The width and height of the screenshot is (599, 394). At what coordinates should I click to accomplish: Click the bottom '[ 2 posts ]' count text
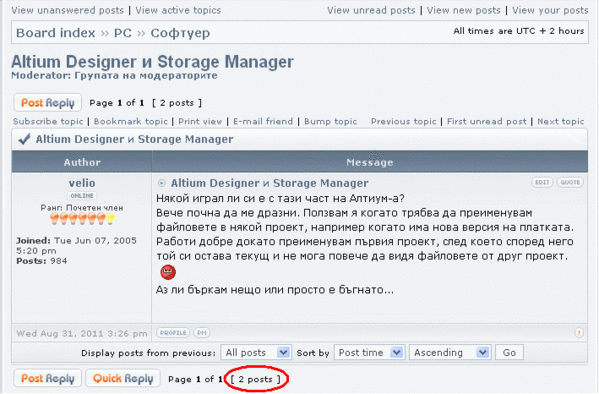click(256, 379)
